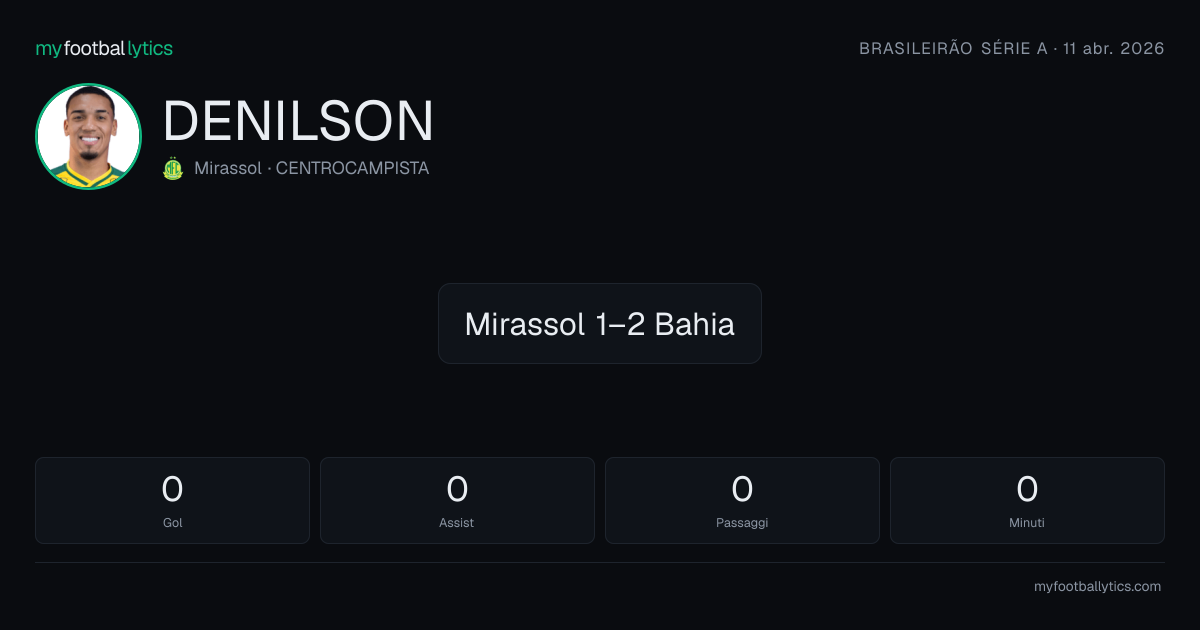This screenshot has height=630, width=1200.
Task: Click the zero value above Minuti
Action: tap(1027, 489)
